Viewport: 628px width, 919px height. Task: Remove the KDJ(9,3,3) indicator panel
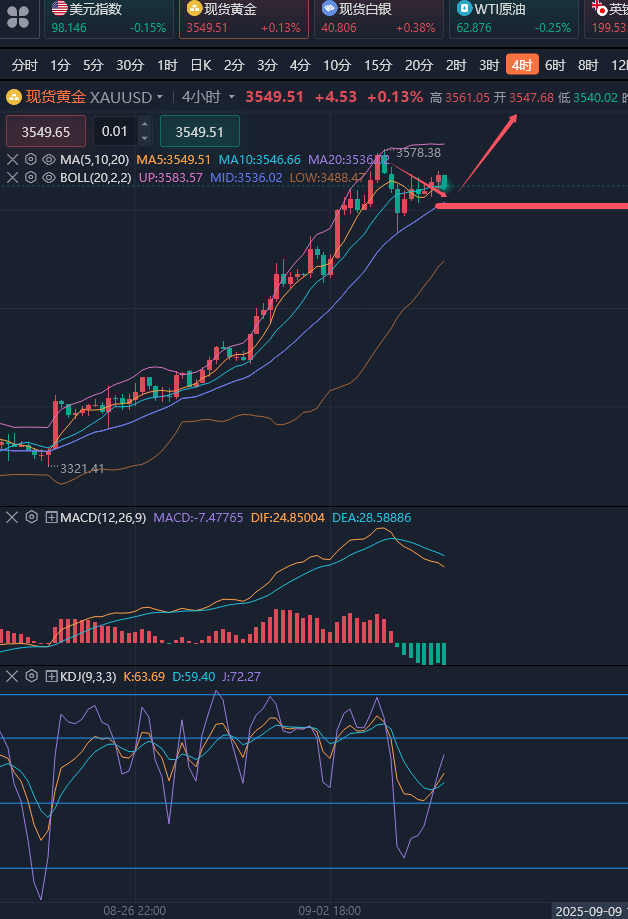point(12,676)
